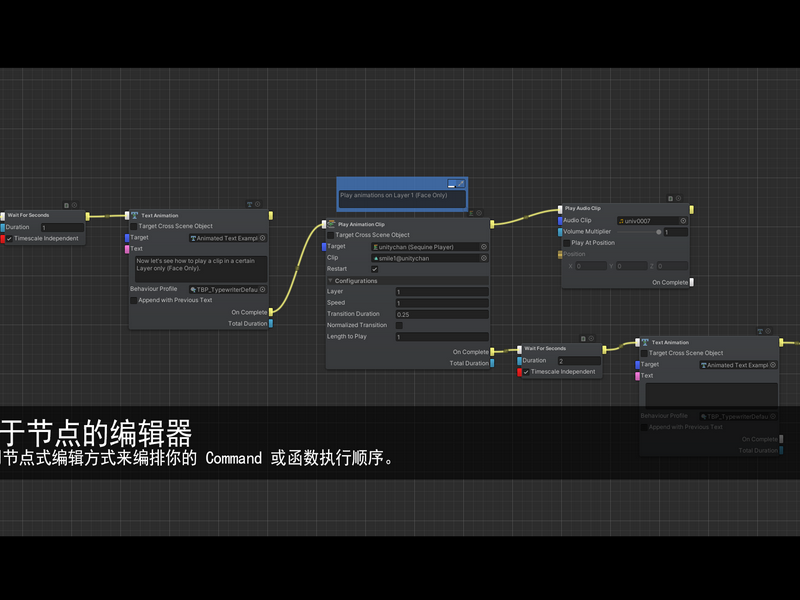The height and width of the screenshot is (600, 800).
Task: Click T badge above second Text Animation node
Action: [760, 331]
